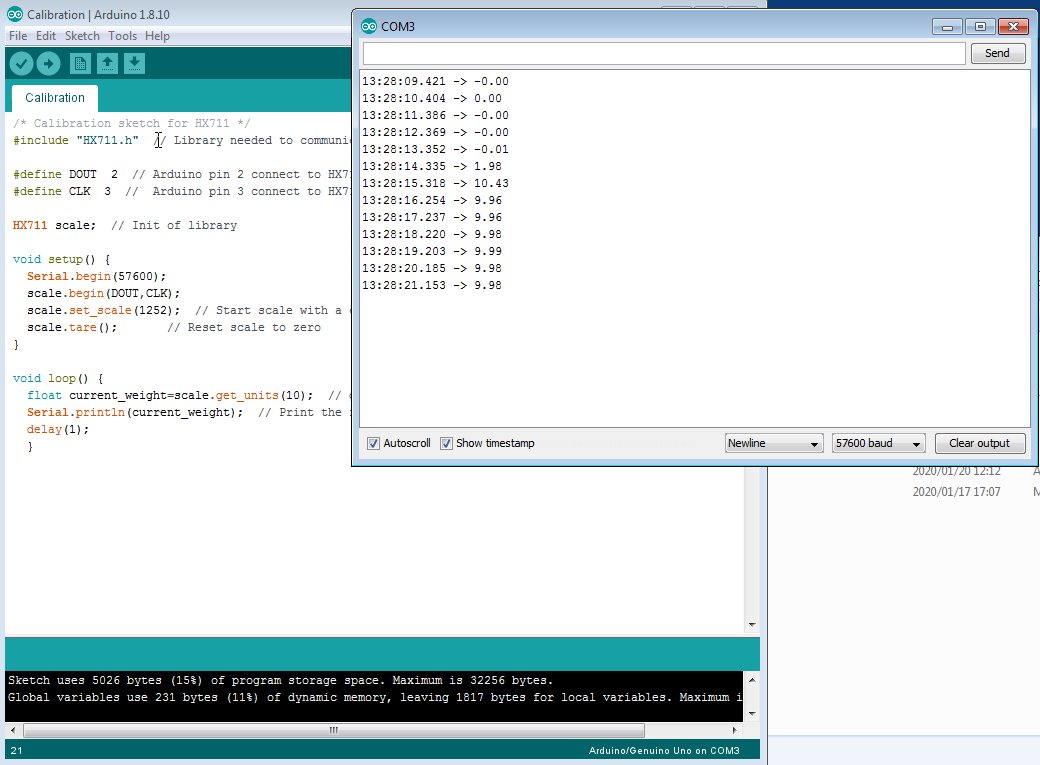Click the code editor scroll down arrow

751,624
